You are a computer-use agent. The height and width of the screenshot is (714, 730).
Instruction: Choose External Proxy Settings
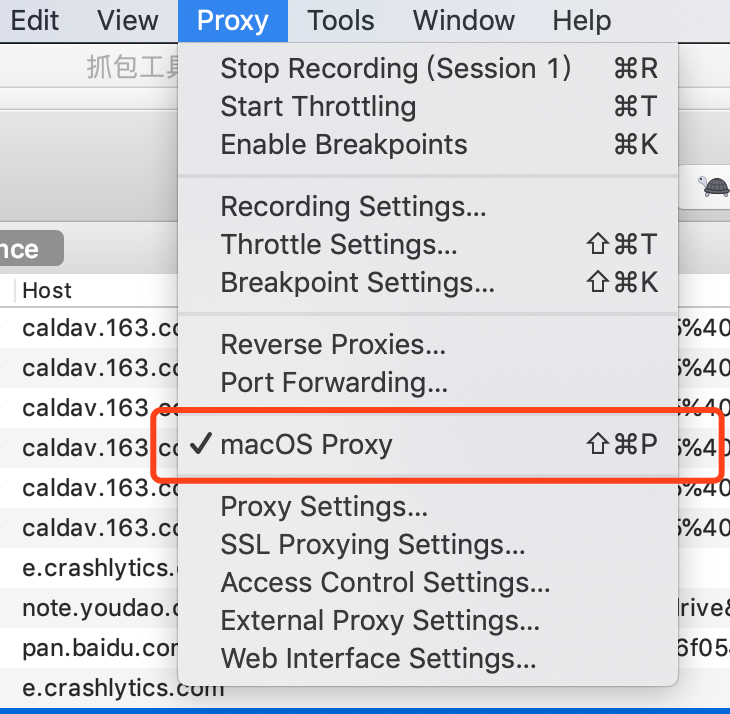click(x=428, y=620)
